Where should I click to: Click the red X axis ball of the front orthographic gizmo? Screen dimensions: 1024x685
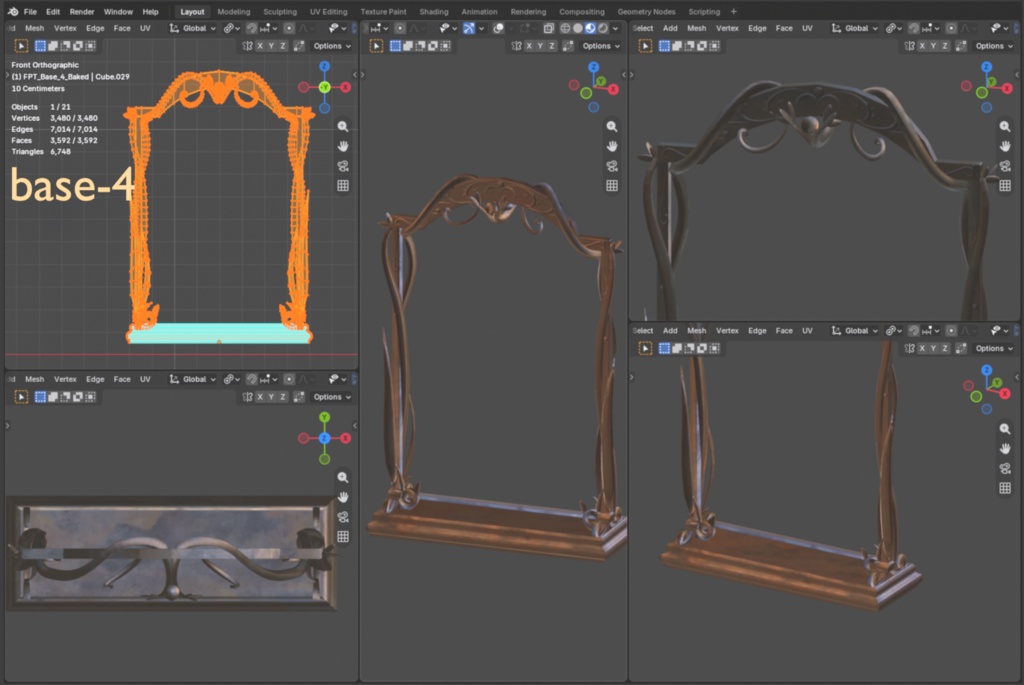point(345,88)
